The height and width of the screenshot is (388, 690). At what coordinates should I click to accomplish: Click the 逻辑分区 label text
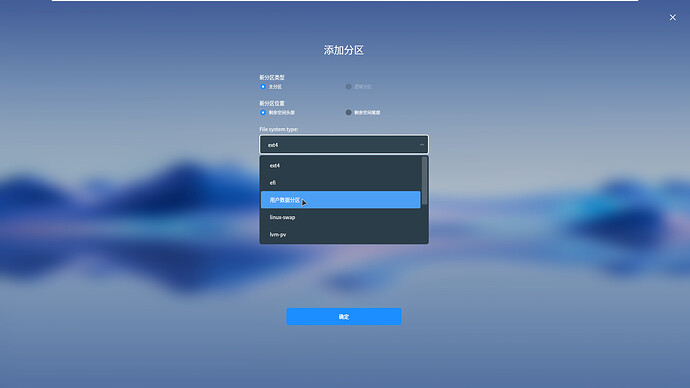[x=363, y=87]
